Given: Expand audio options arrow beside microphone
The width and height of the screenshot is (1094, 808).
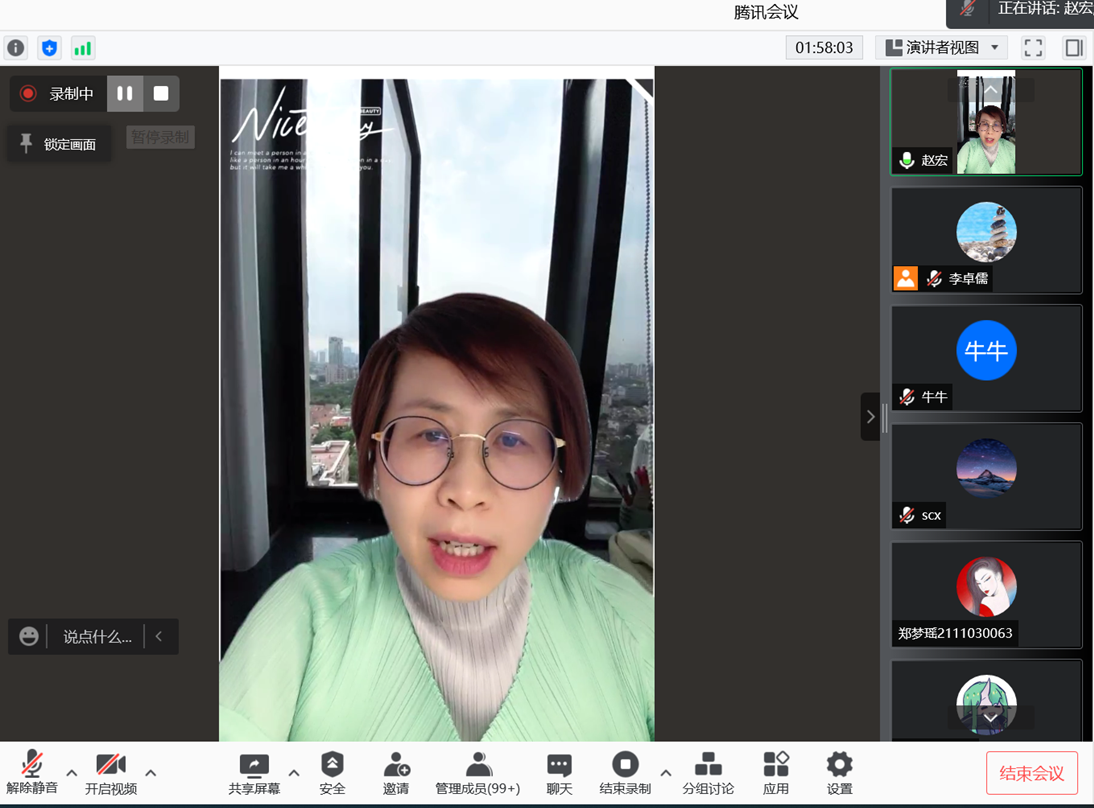Looking at the screenshot, I should 72,773.
